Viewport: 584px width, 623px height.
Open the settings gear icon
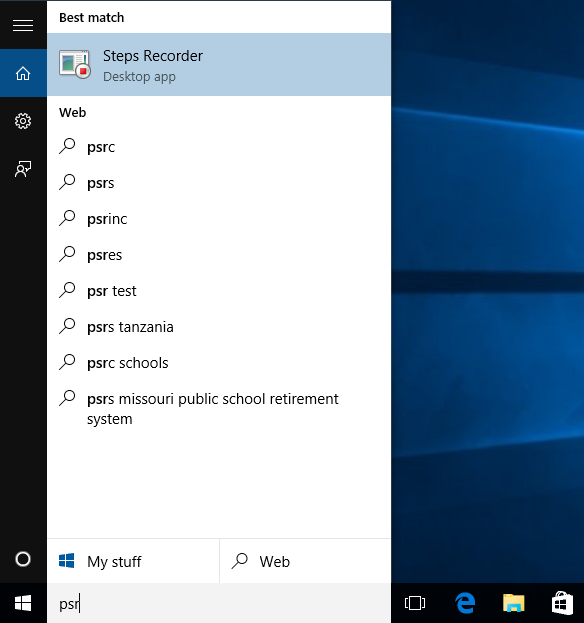23,121
